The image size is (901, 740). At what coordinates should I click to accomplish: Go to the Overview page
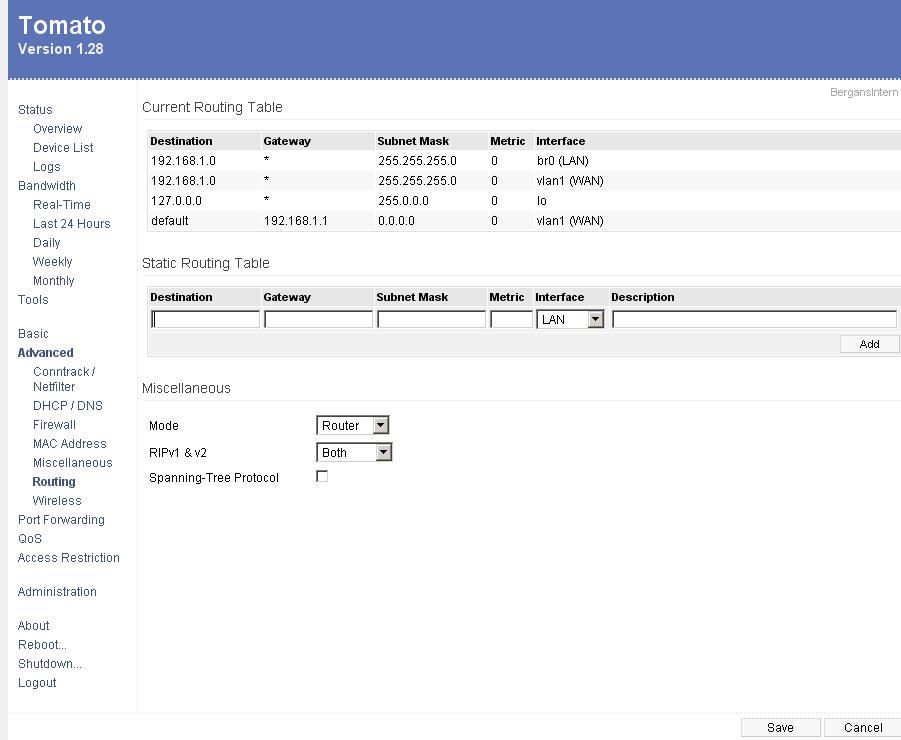[x=57, y=129]
